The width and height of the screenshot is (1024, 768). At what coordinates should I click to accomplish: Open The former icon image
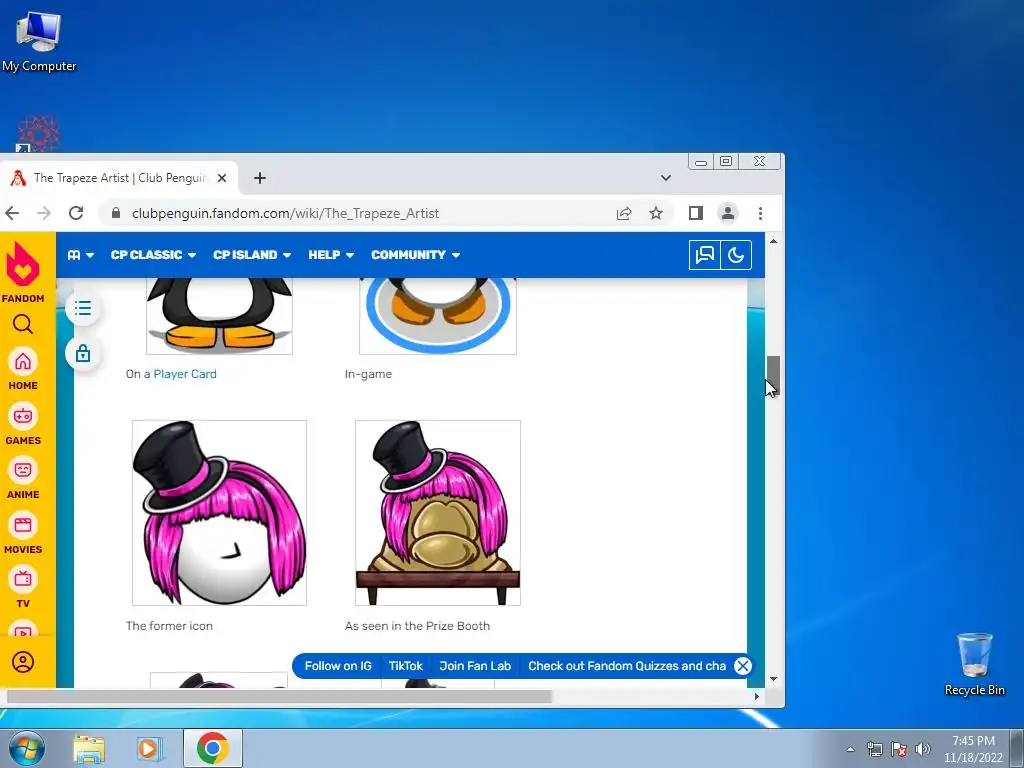point(219,513)
